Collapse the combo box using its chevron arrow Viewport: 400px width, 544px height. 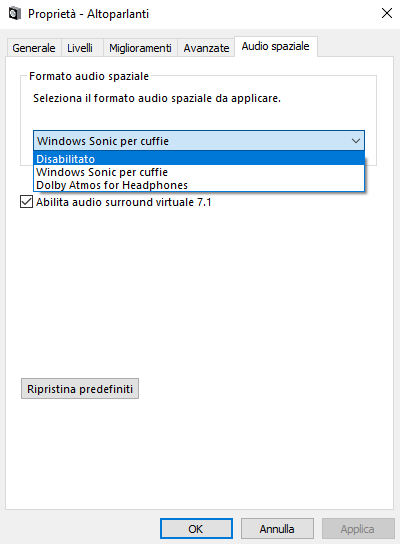(356, 141)
